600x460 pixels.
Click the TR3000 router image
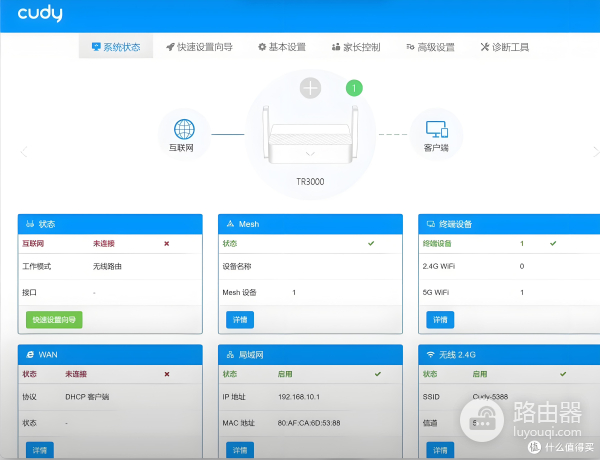[x=310, y=140]
